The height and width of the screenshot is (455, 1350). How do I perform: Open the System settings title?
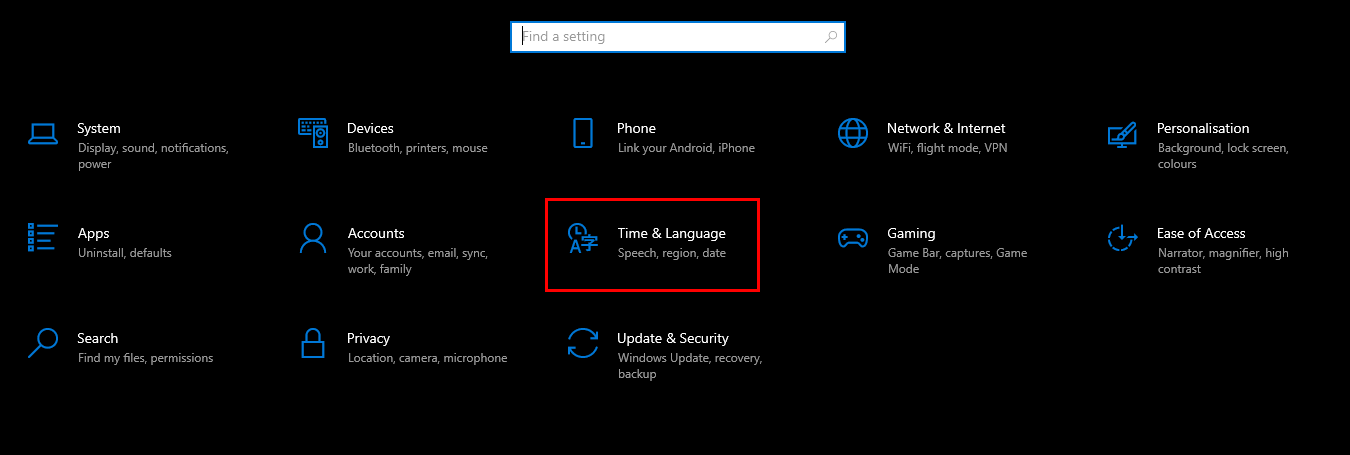pyautogui.click(x=99, y=128)
